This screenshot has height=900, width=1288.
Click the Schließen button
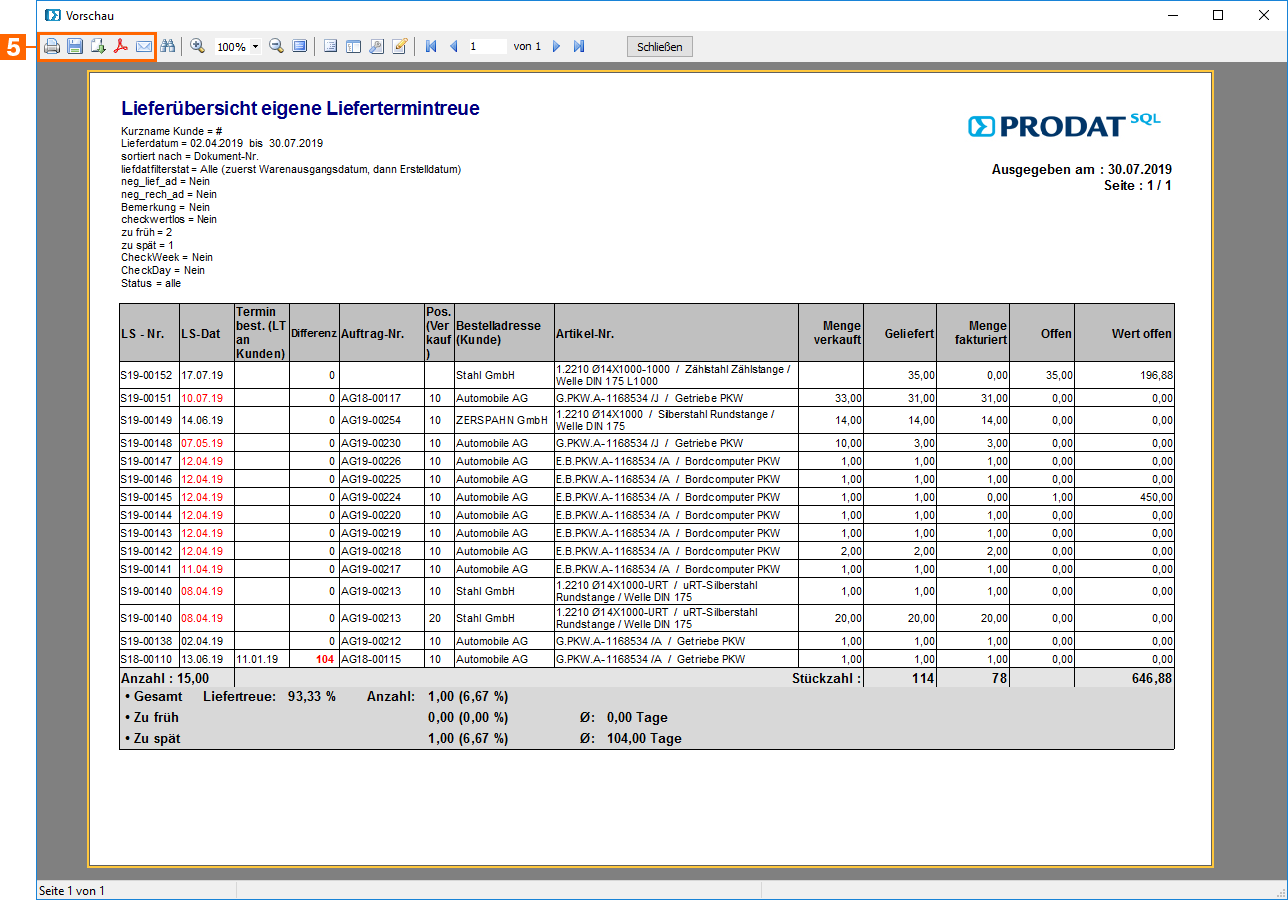(660, 46)
